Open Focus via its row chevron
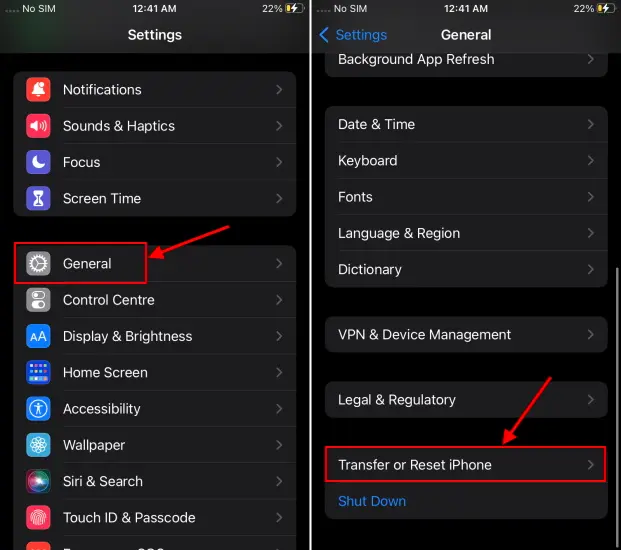Screen dimensions: 621x550 pos(279,162)
